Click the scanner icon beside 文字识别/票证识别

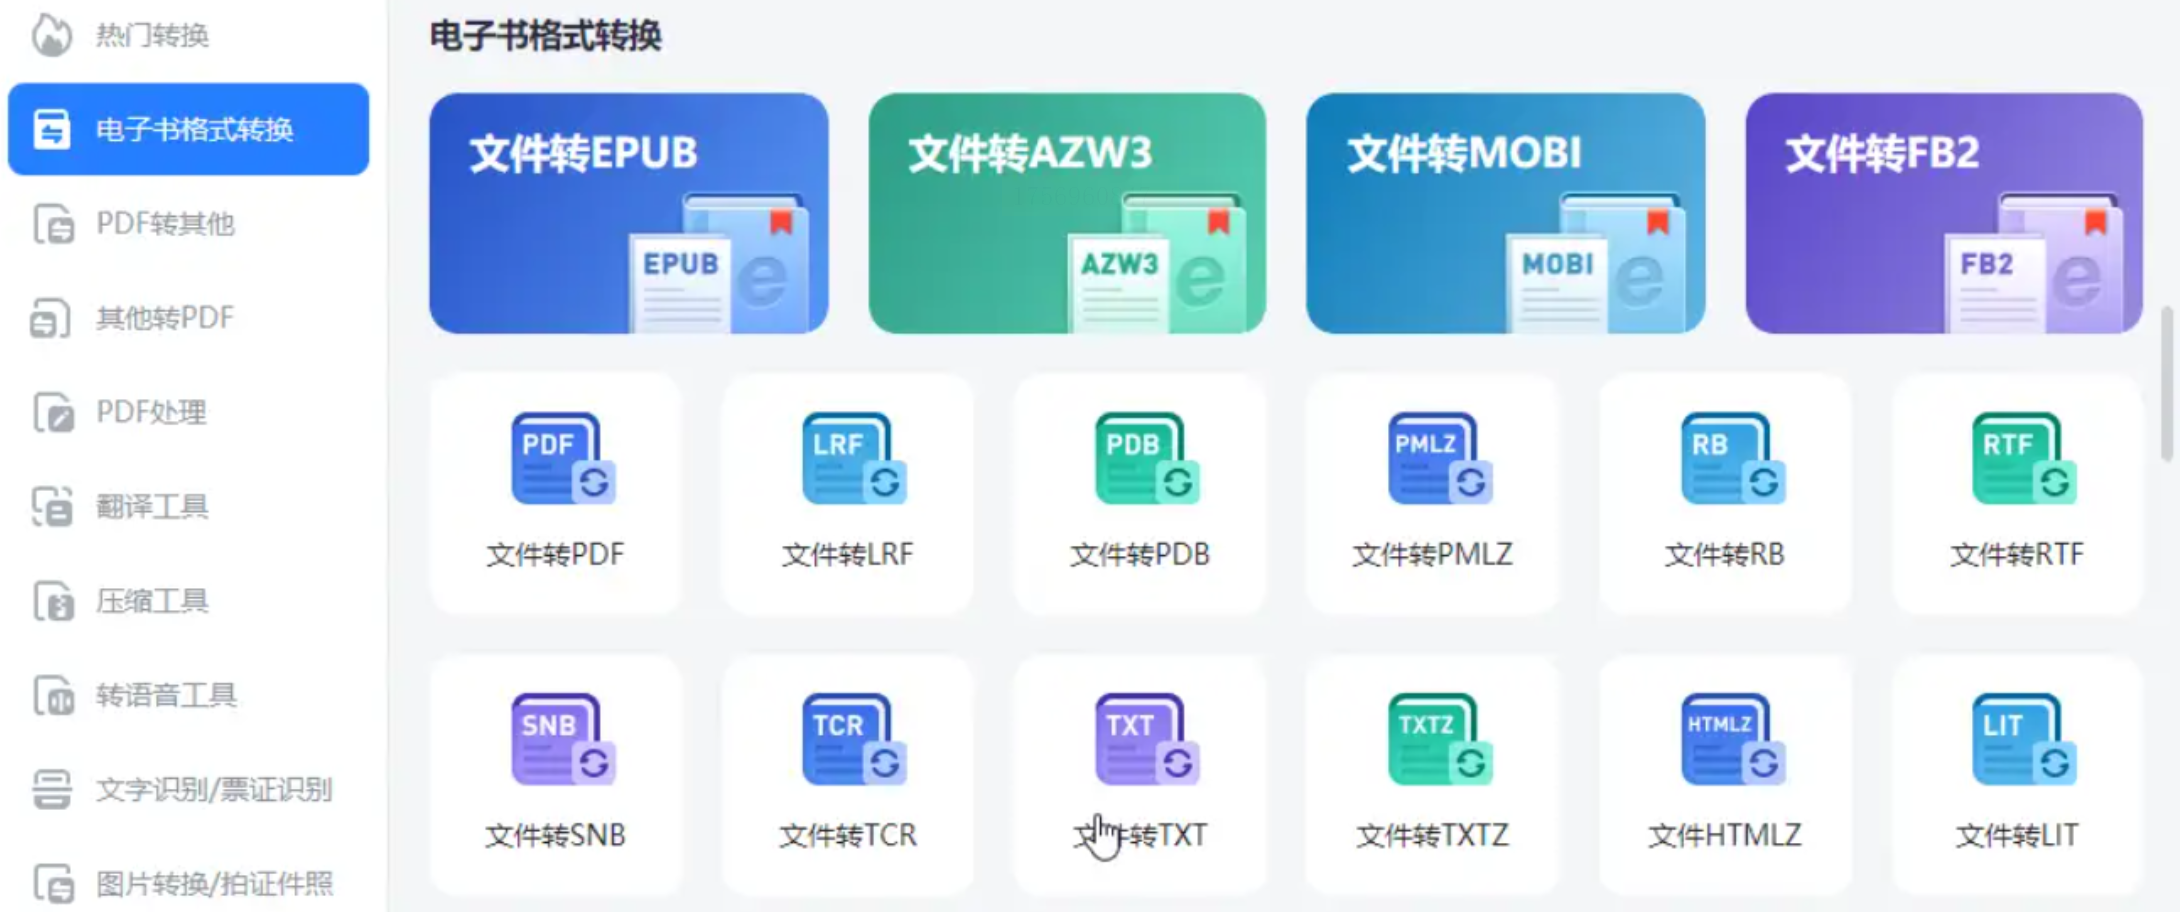tap(52, 789)
